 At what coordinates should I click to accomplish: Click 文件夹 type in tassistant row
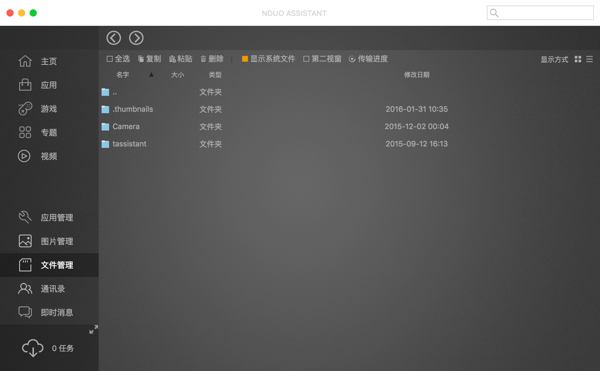pyautogui.click(x=210, y=144)
